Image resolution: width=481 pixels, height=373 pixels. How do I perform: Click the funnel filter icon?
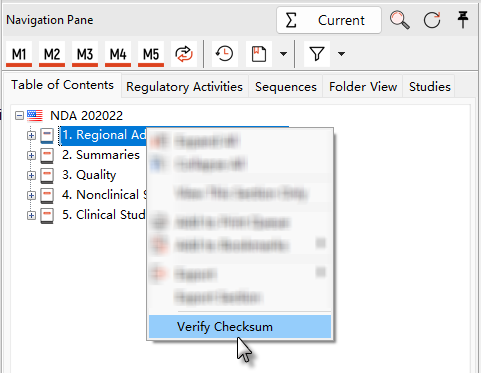[317, 54]
